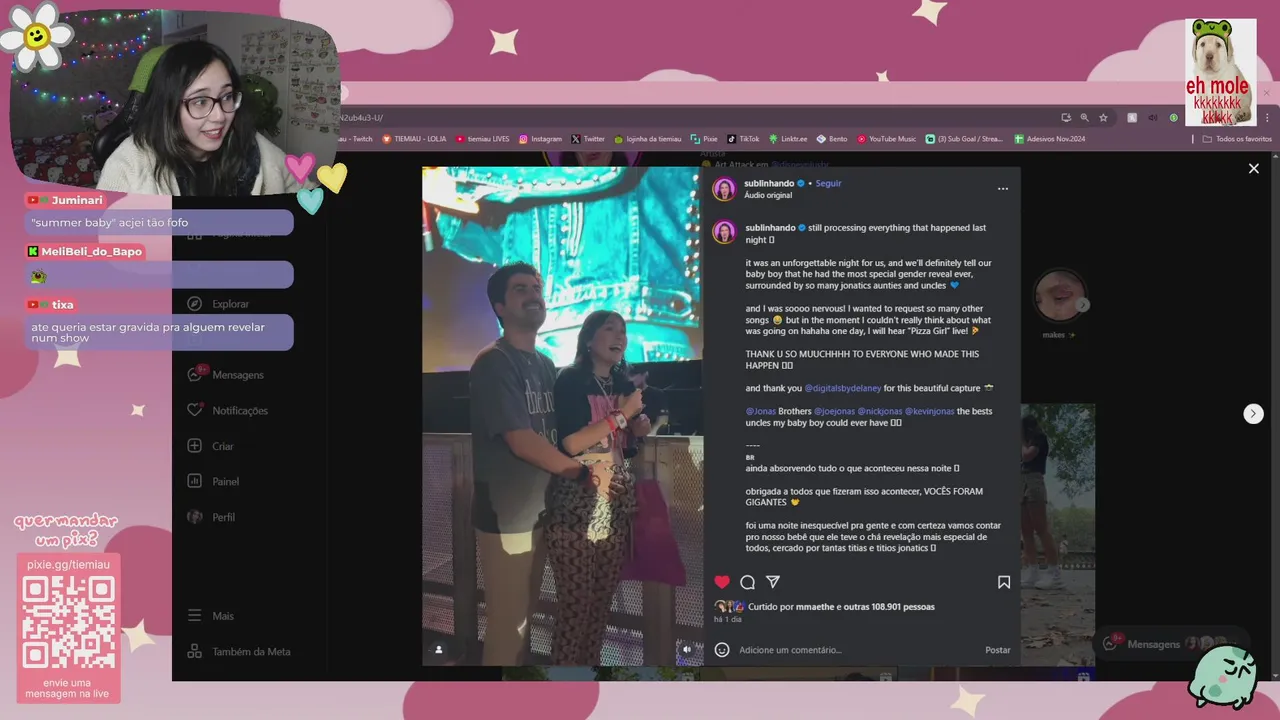
Task: Mute or unmute the video's sound
Action: click(686, 649)
